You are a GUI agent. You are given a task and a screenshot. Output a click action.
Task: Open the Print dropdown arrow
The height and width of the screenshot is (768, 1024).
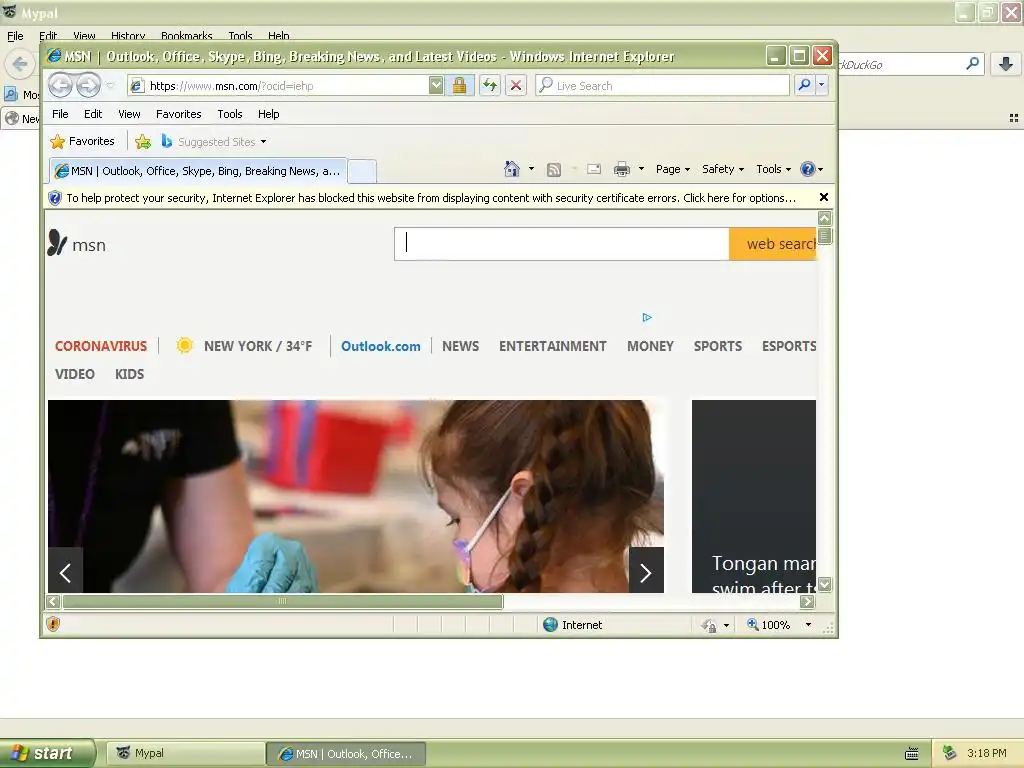click(641, 169)
